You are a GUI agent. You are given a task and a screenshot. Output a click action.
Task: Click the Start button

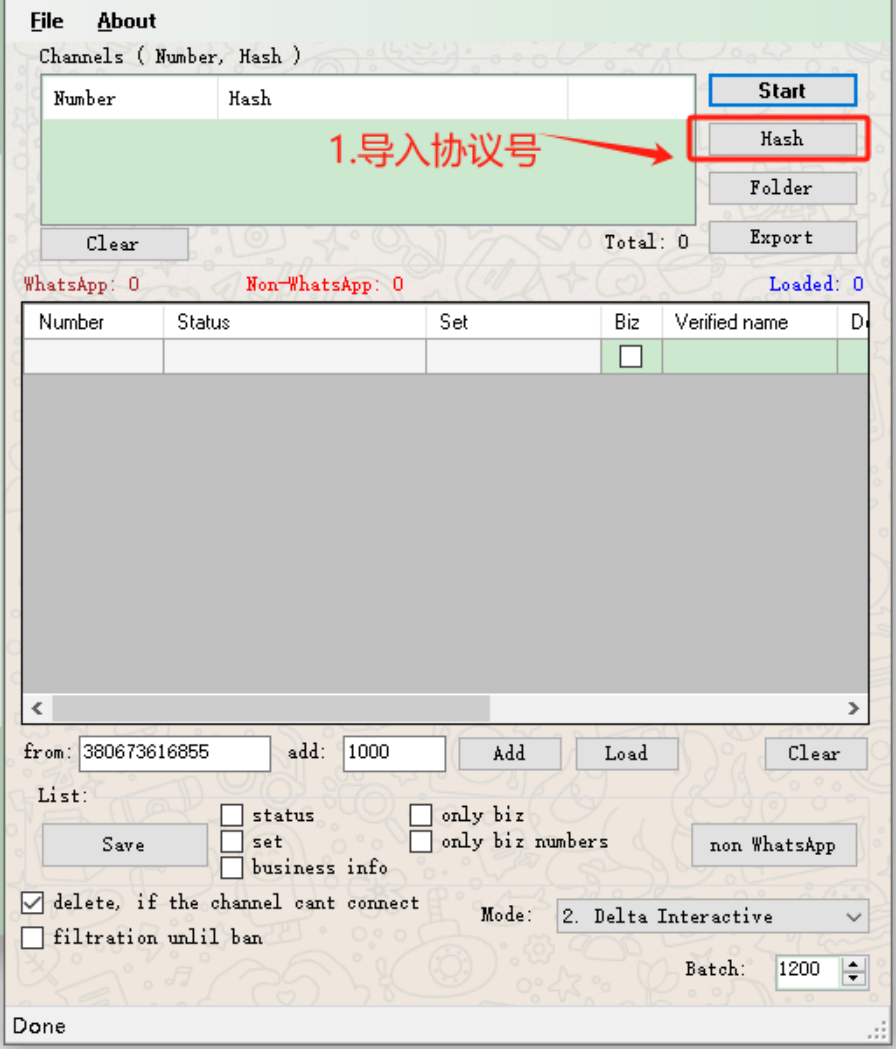click(782, 90)
